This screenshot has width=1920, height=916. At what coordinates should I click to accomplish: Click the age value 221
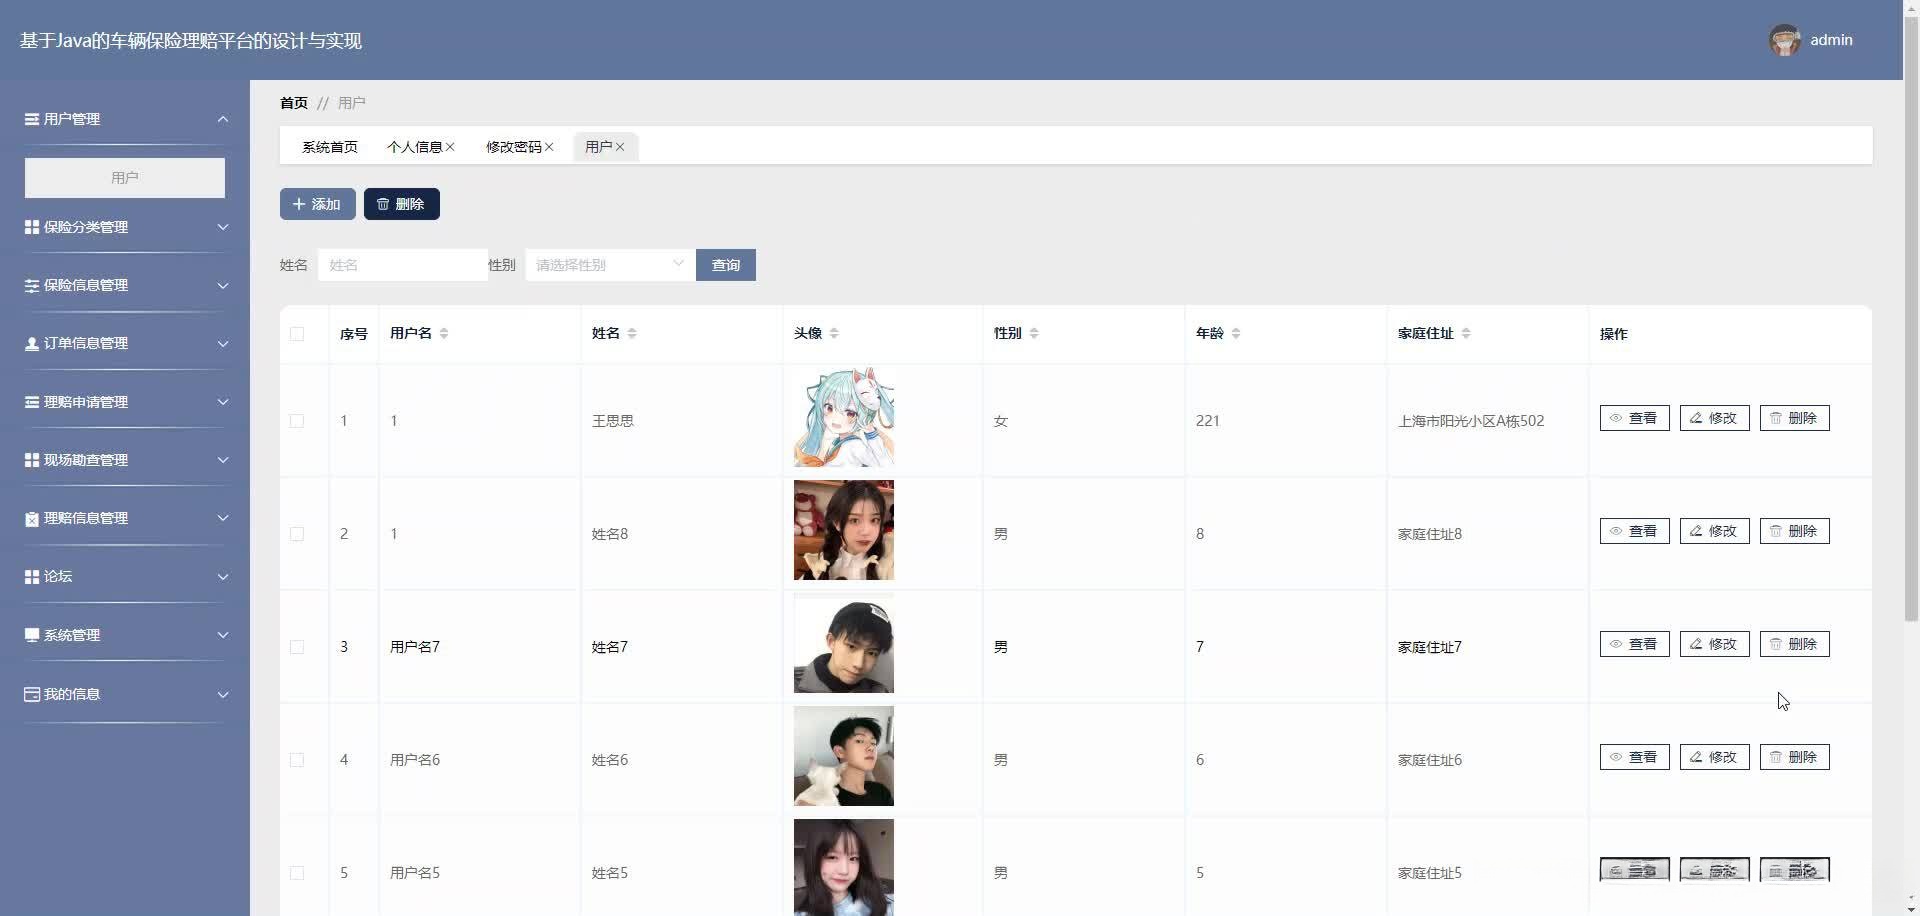[1208, 421]
